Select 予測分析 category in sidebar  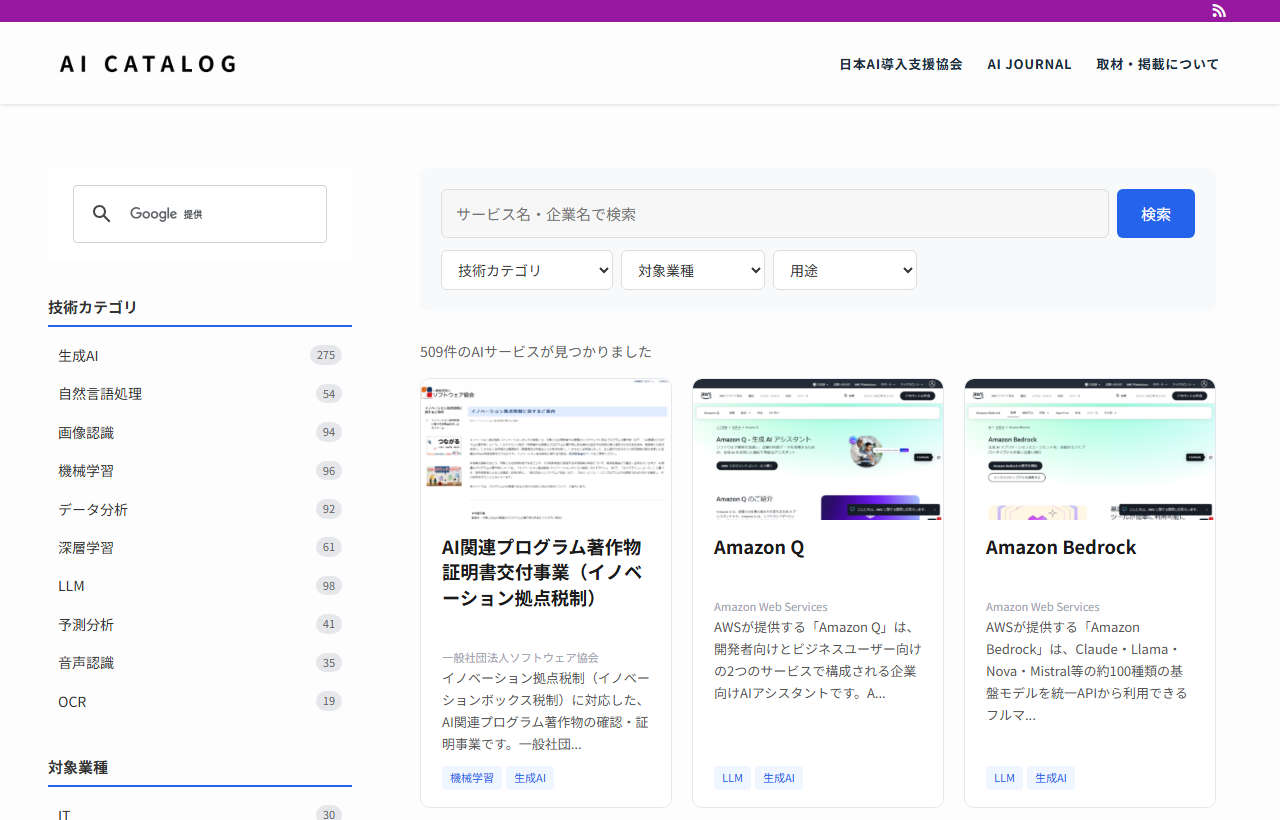[x=200, y=624]
